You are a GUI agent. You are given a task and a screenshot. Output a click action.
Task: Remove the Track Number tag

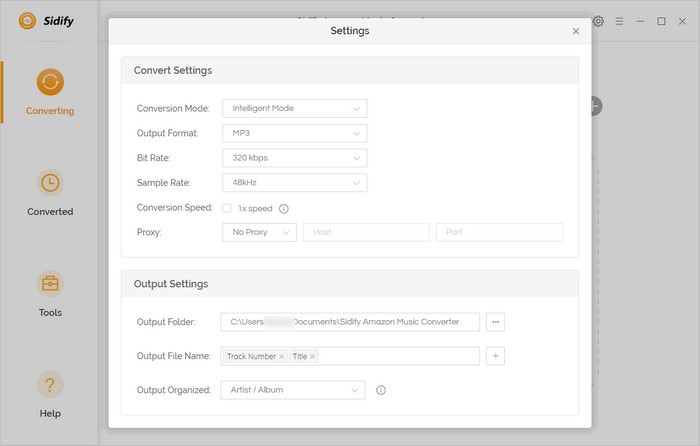(x=281, y=356)
